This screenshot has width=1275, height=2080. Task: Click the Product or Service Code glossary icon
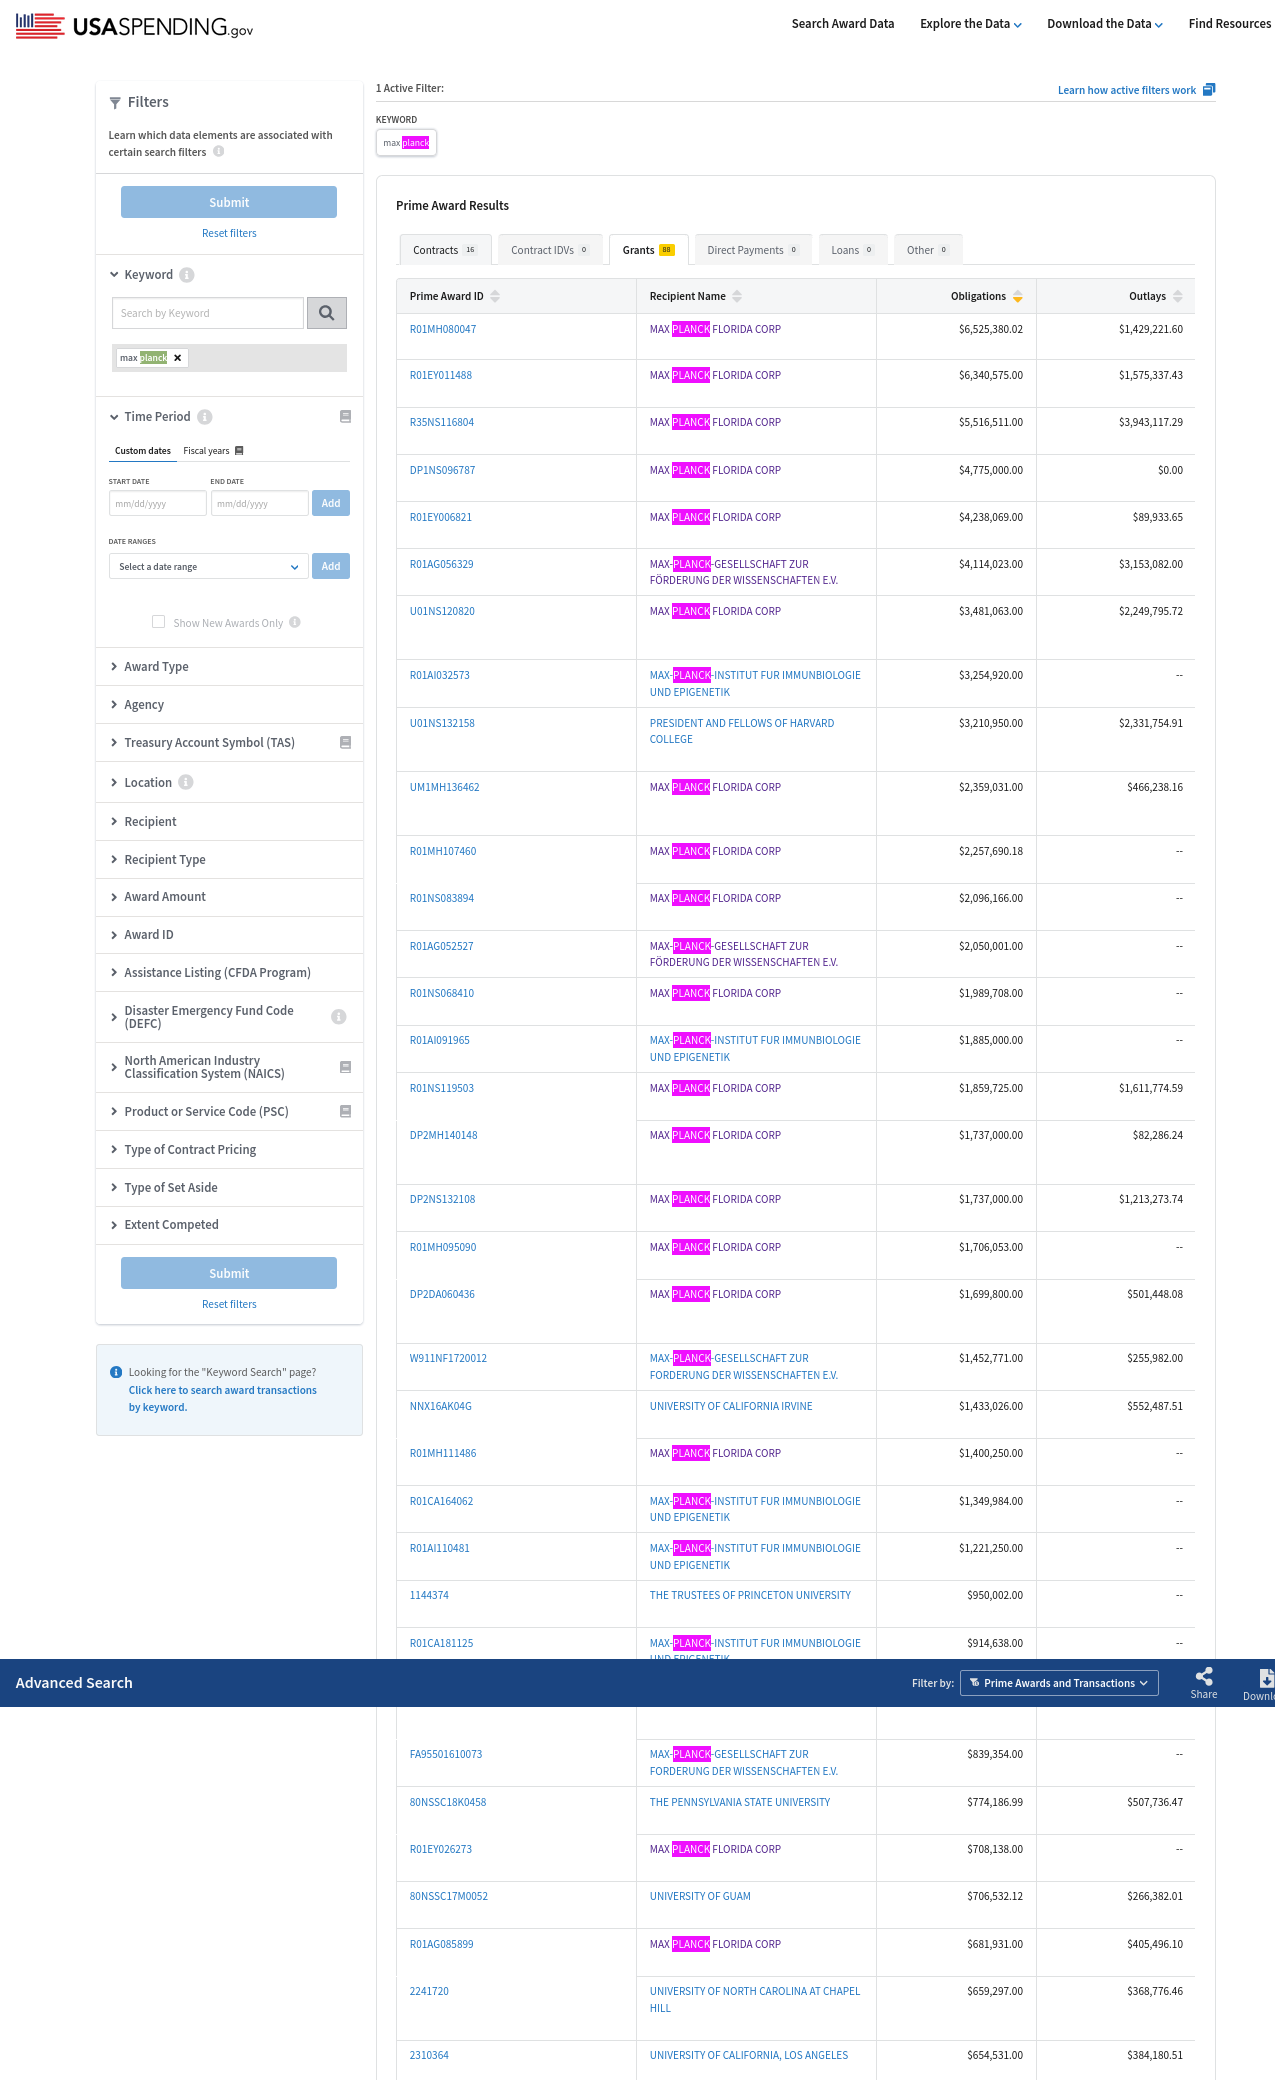click(x=345, y=1112)
